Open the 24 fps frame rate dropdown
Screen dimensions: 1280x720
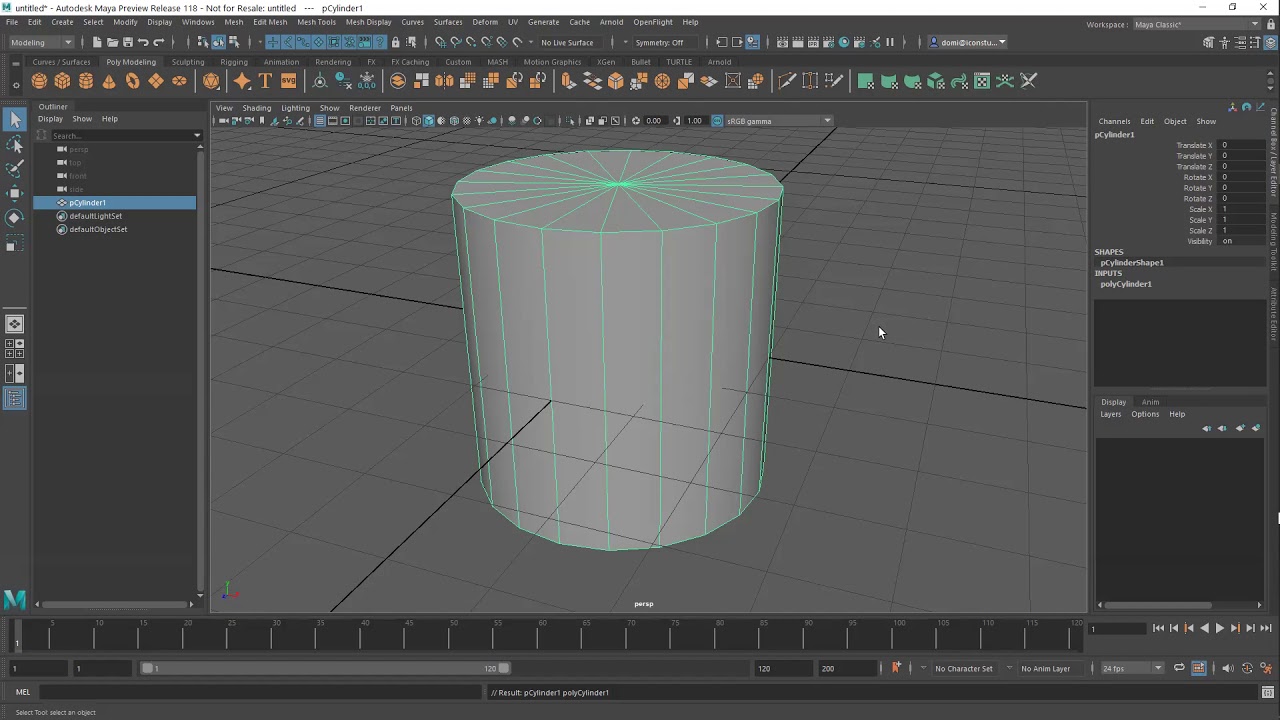pos(1132,668)
